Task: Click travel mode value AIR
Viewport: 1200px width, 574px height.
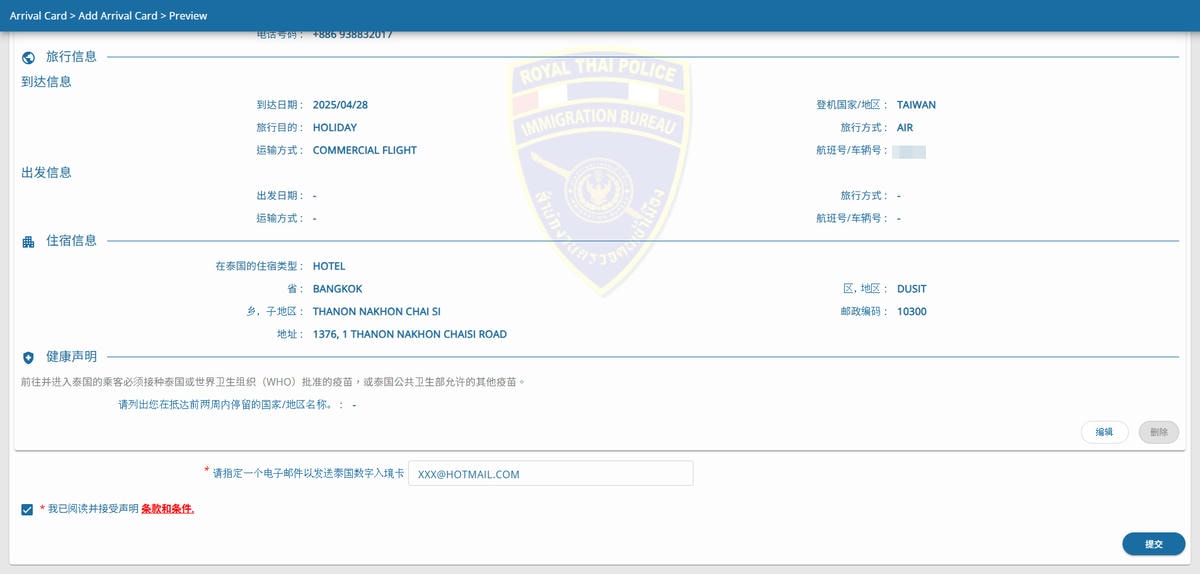Action: tap(905, 128)
